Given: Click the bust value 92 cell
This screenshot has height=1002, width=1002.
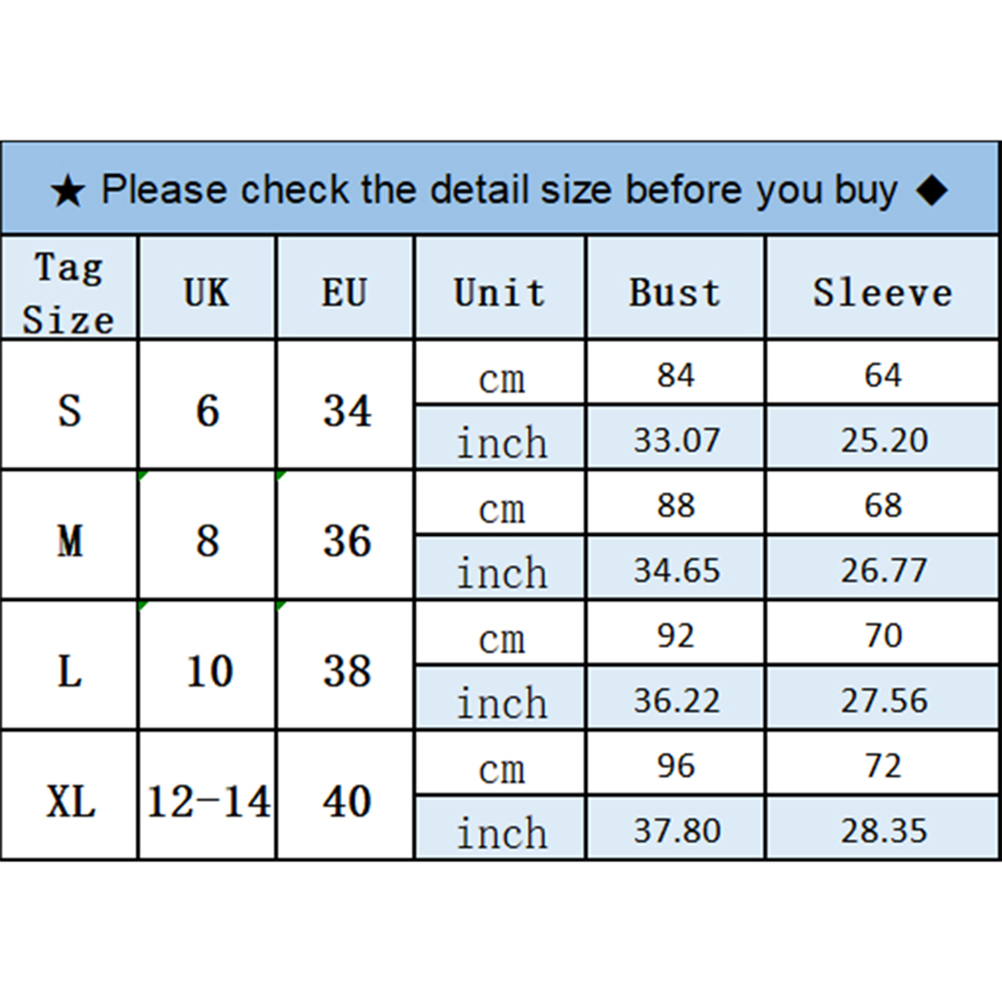Looking at the screenshot, I should click(676, 636).
